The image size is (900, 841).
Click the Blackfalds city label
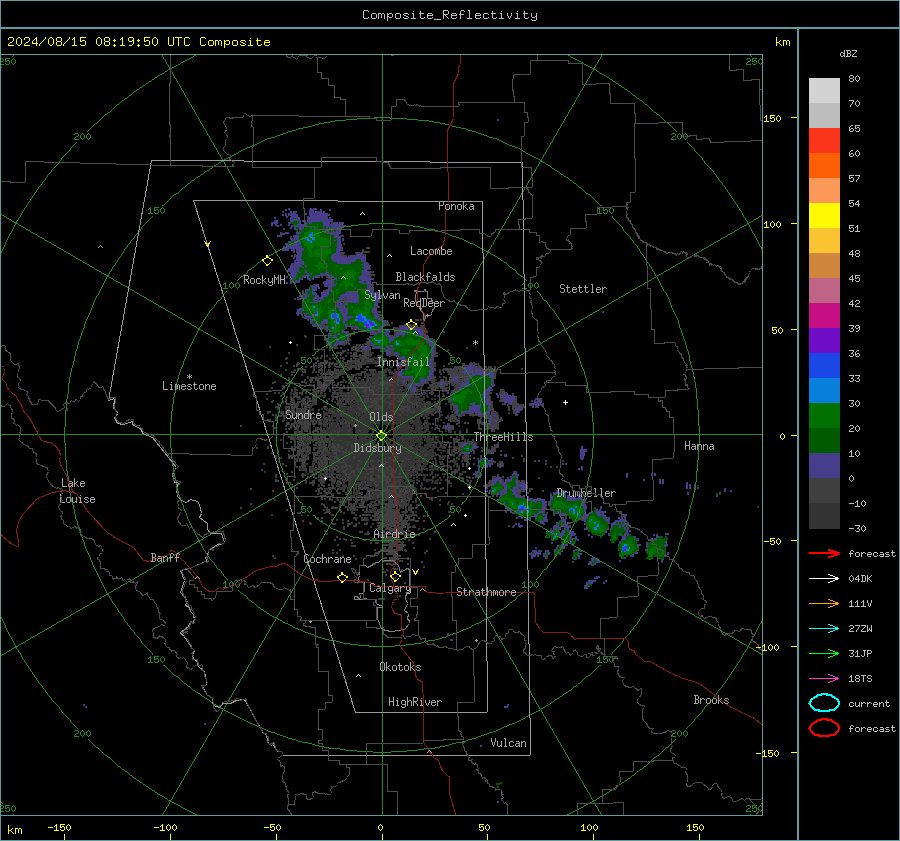click(425, 277)
